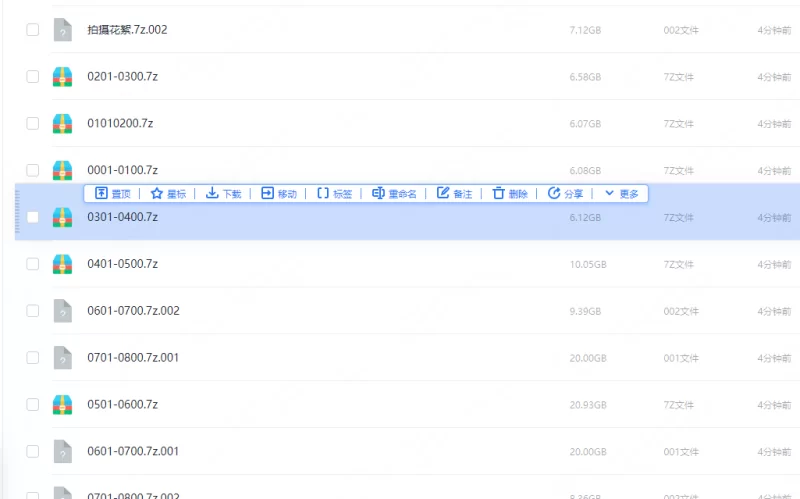
Task: Tick the checkbox for 0001-0100.7z
Action: pyautogui.click(x=33, y=170)
